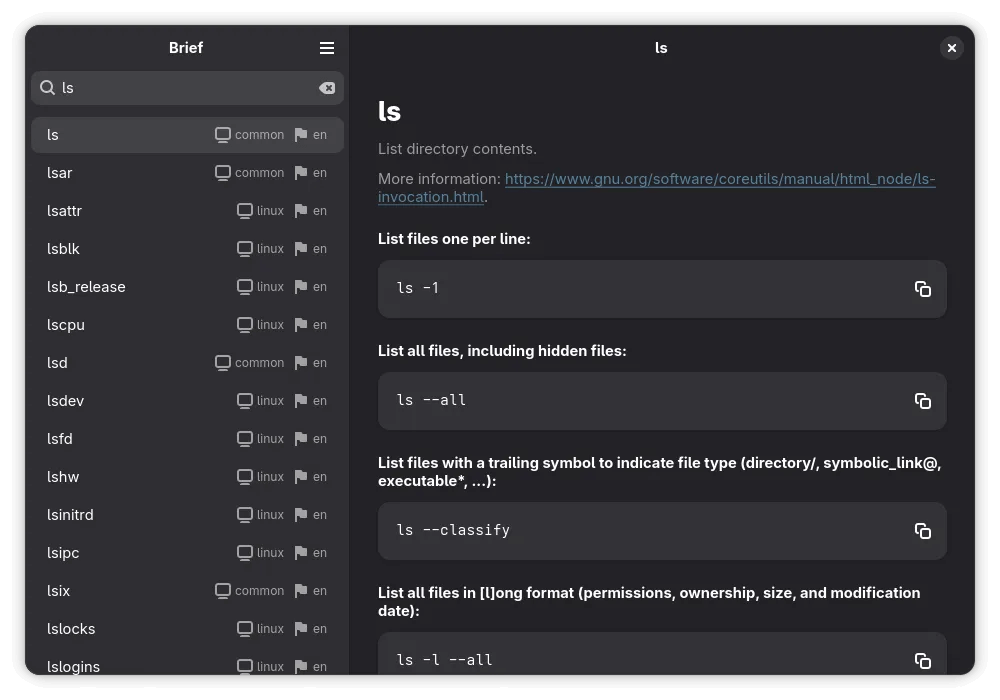Copy the "ls -1" command
The height and width of the screenshot is (700, 1000).
922,289
